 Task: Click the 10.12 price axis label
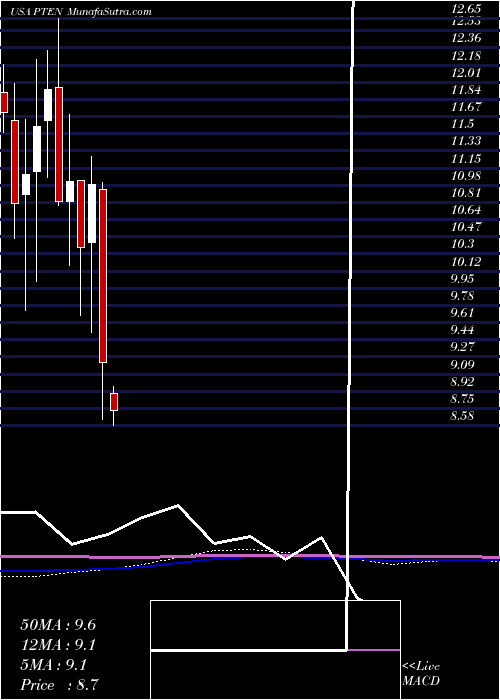click(466, 262)
